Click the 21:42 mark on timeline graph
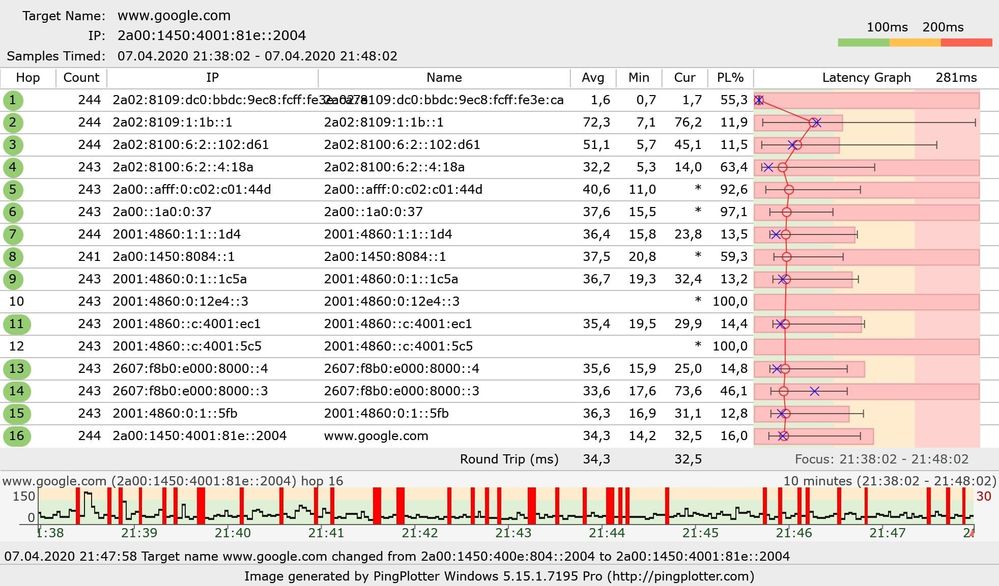 tap(420, 532)
